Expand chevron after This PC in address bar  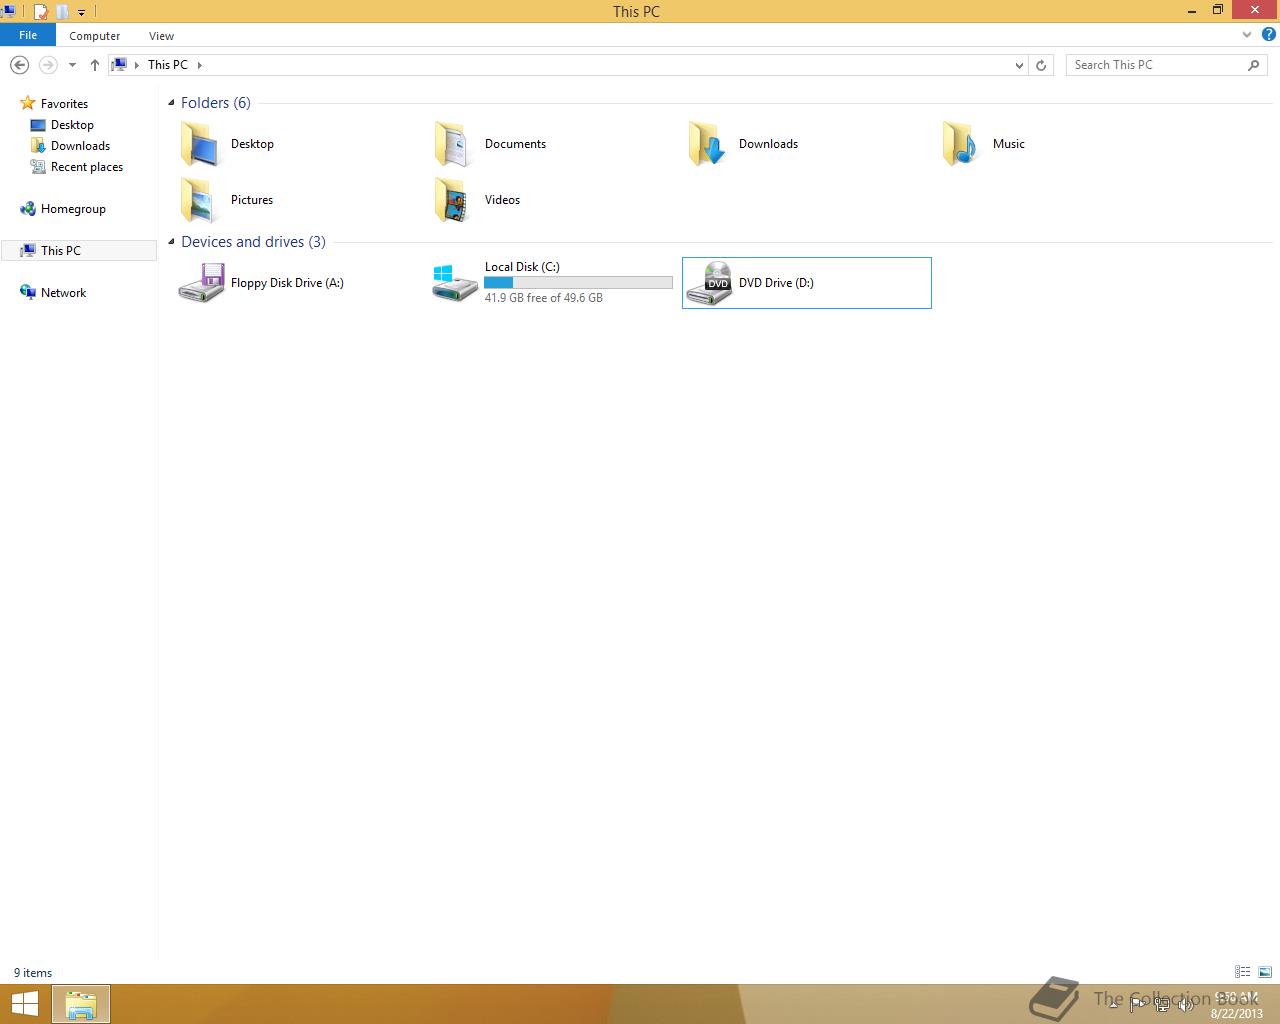click(199, 65)
